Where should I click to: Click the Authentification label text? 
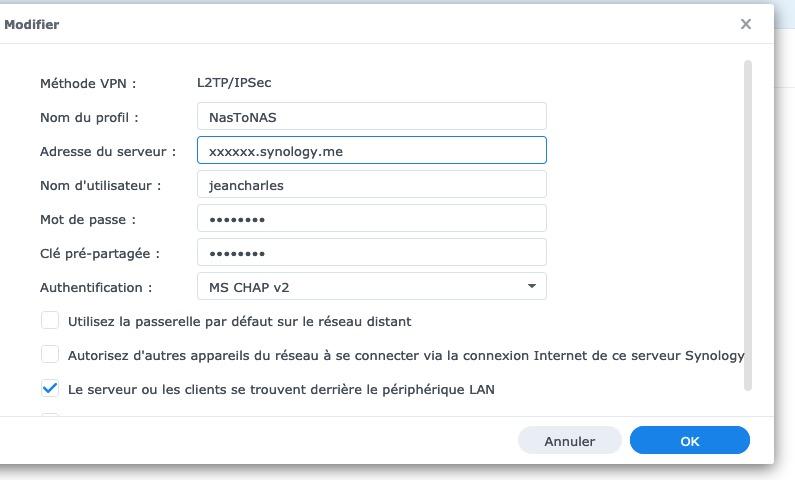(x=96, y=287)
